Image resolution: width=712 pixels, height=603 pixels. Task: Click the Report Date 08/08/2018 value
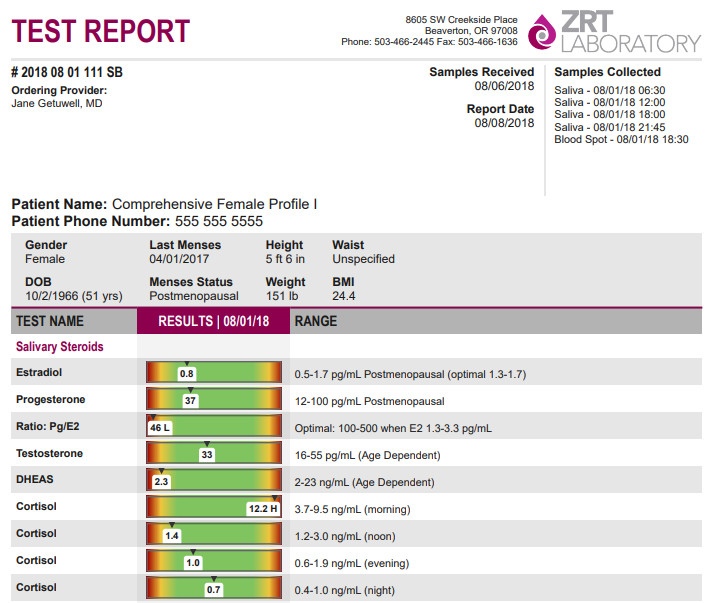[x=504, y=124]
